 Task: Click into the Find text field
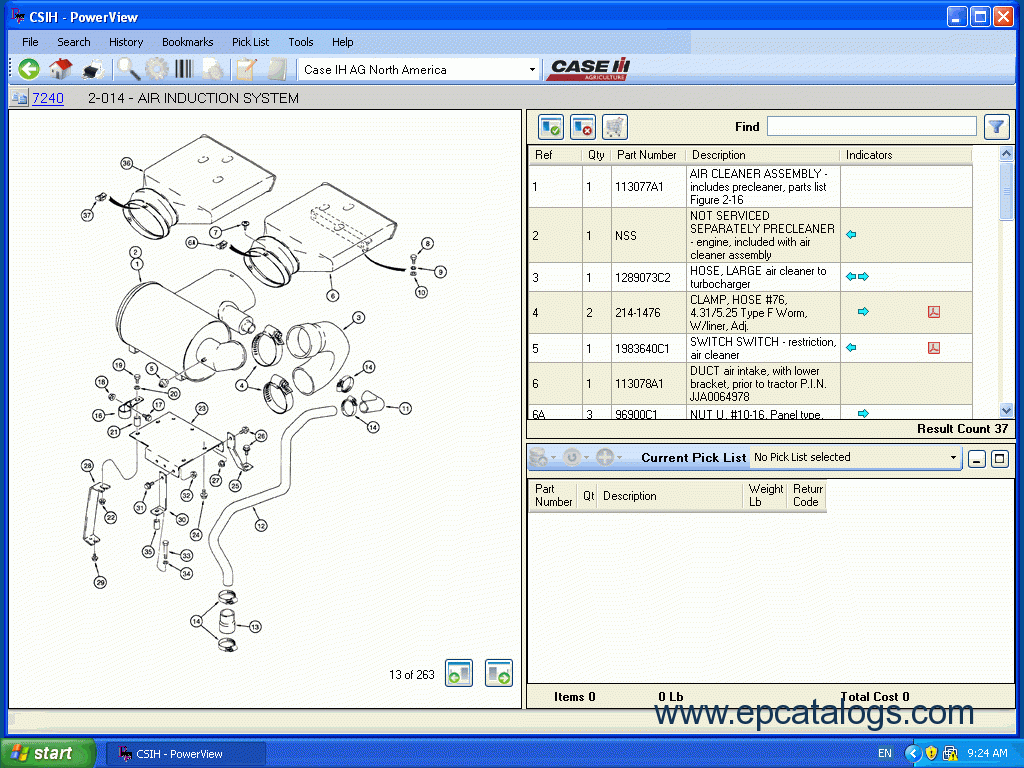coord(871,126)
